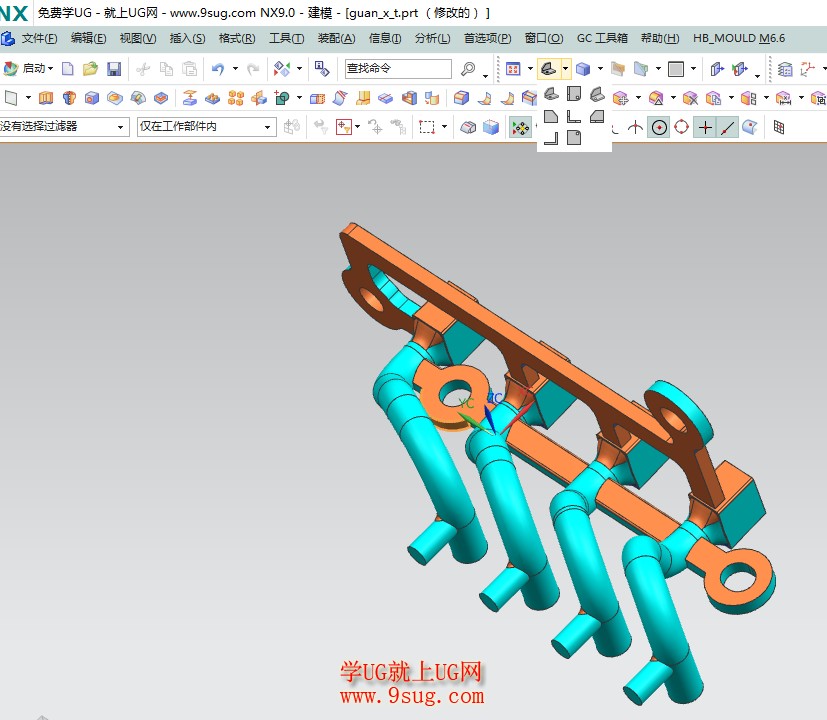Screen dimensions: 827x720
Task: Save the part with the floppy disk icon
Action: 114,69
